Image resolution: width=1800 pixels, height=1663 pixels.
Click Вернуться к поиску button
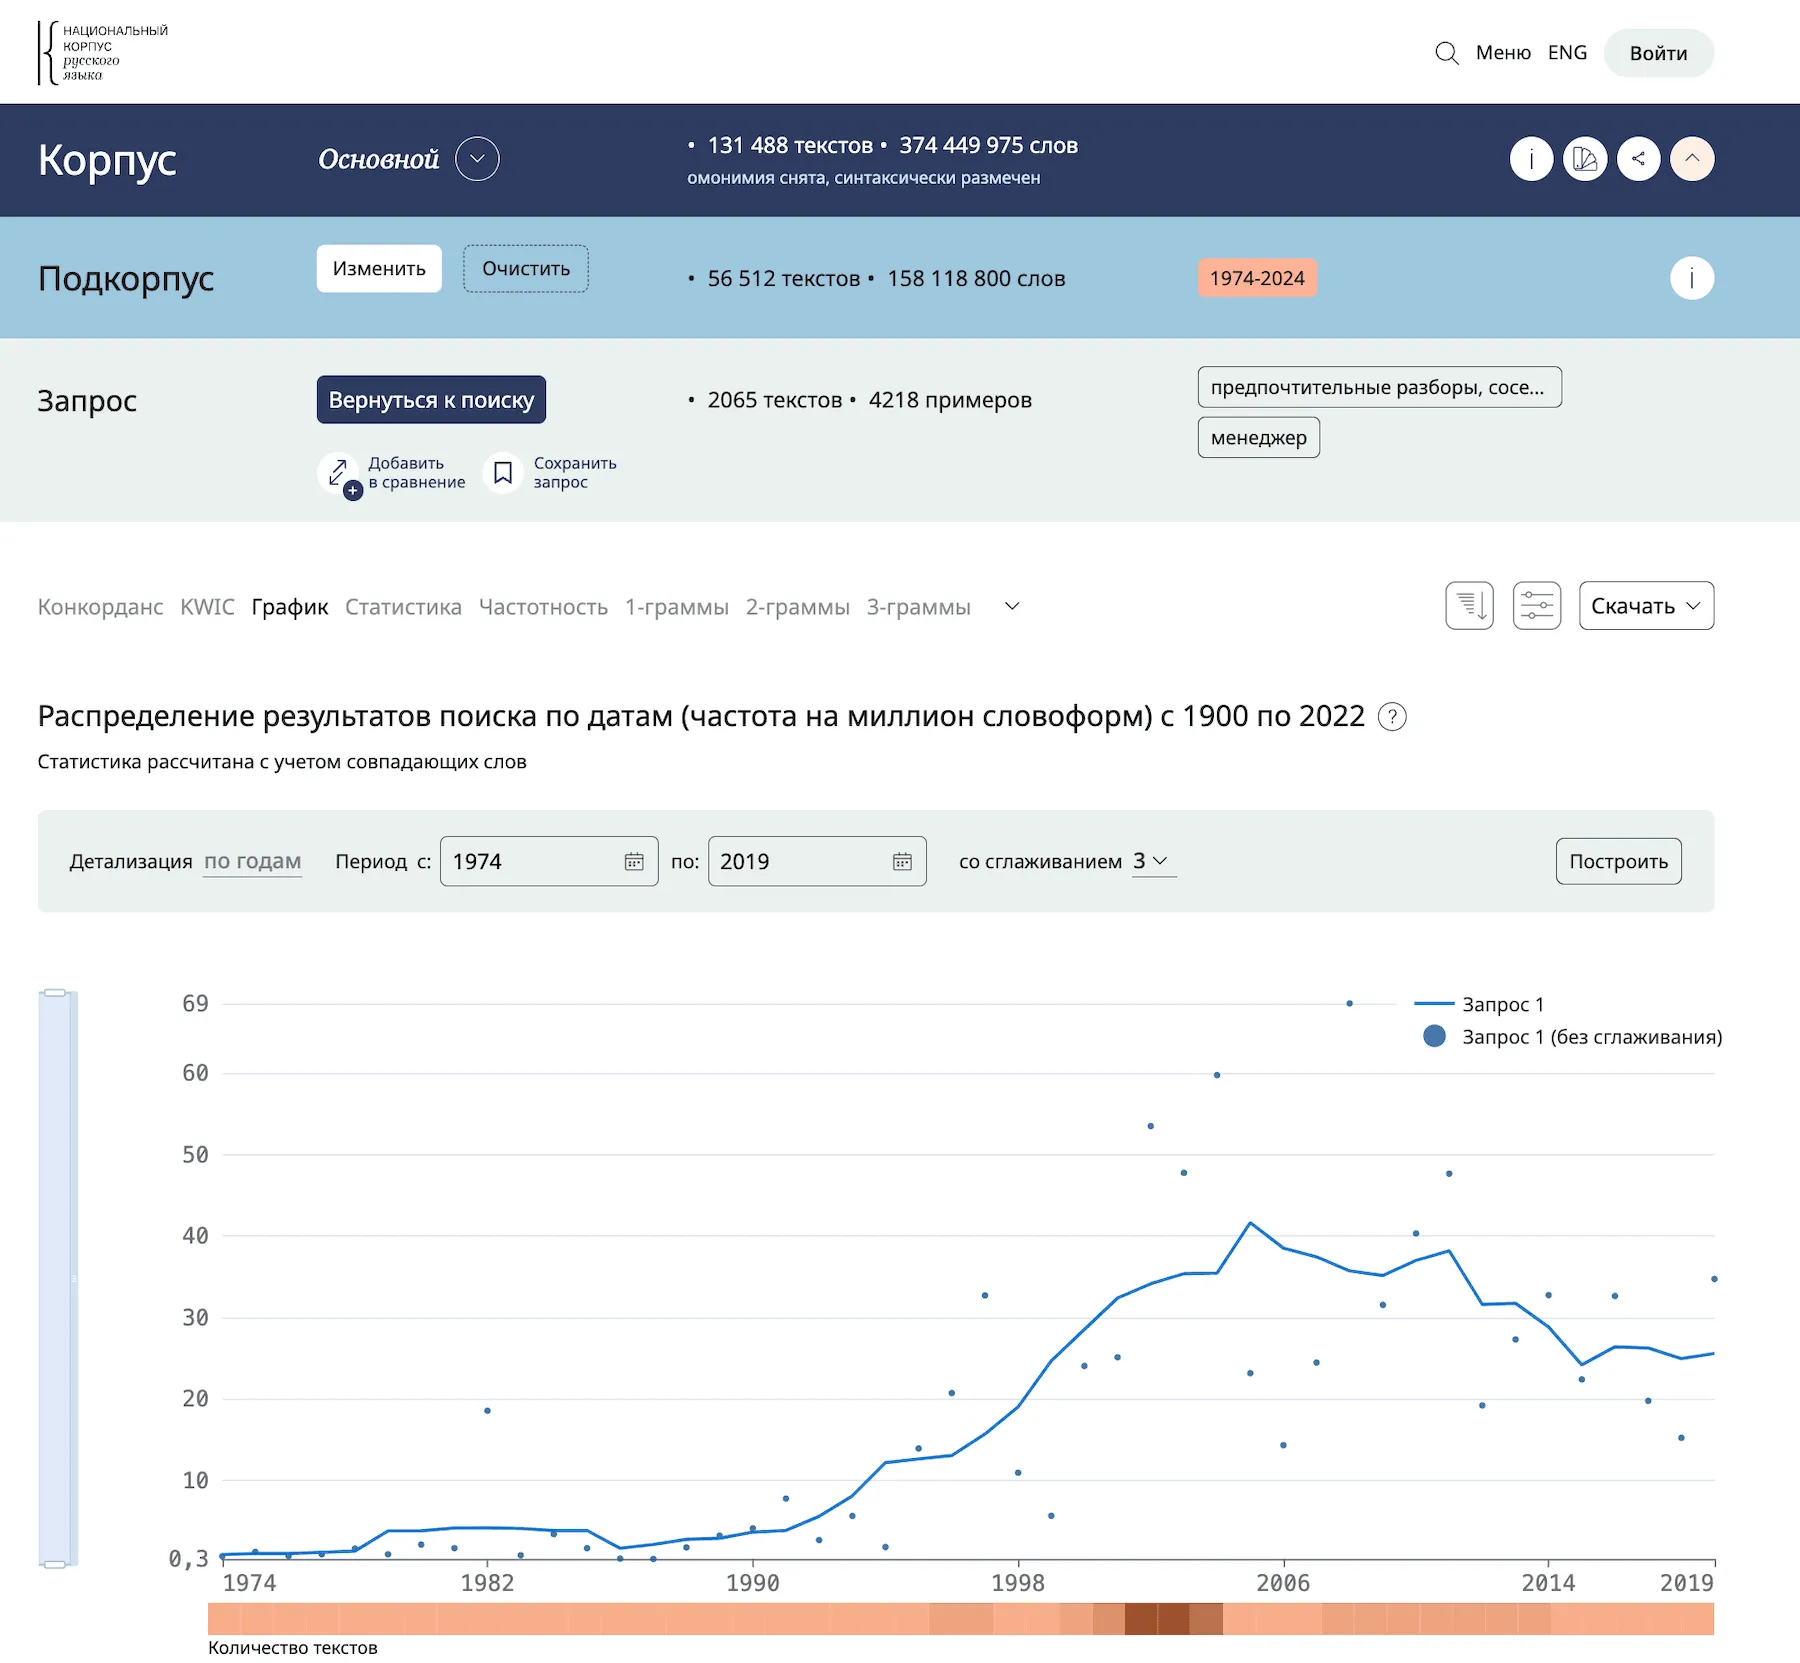[431, 400]
